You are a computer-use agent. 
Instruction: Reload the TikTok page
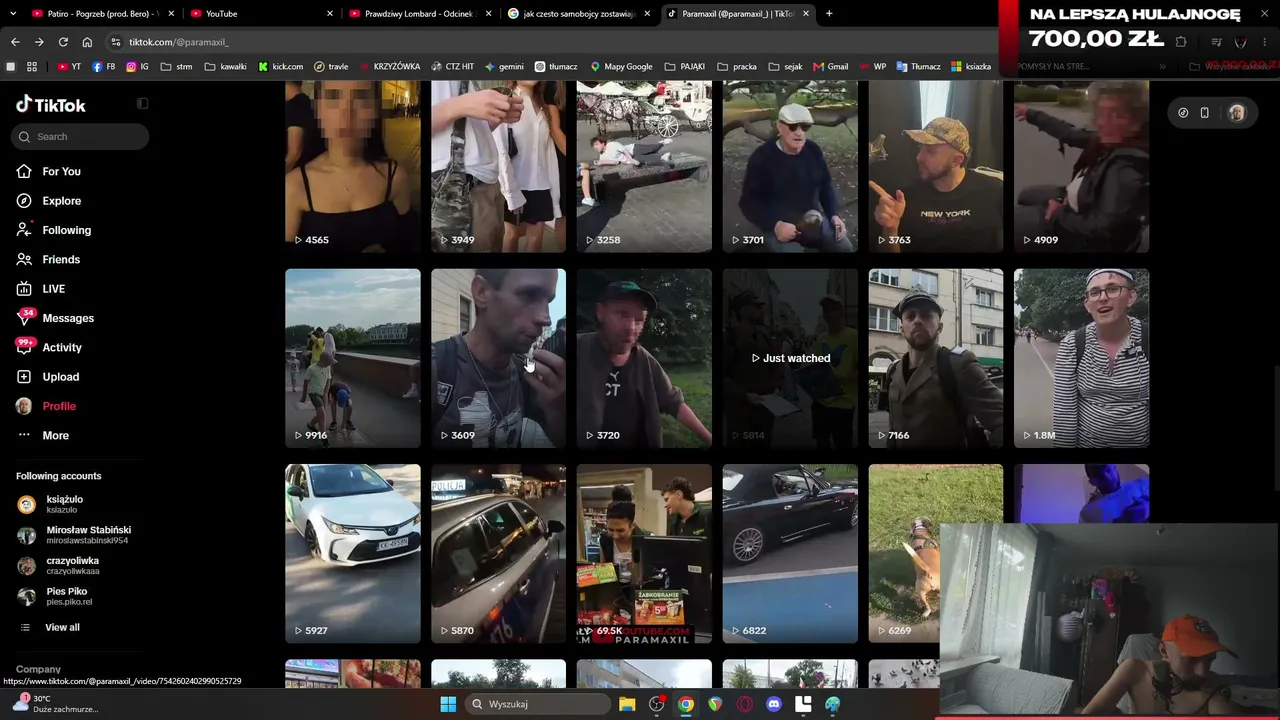point(63,42)
